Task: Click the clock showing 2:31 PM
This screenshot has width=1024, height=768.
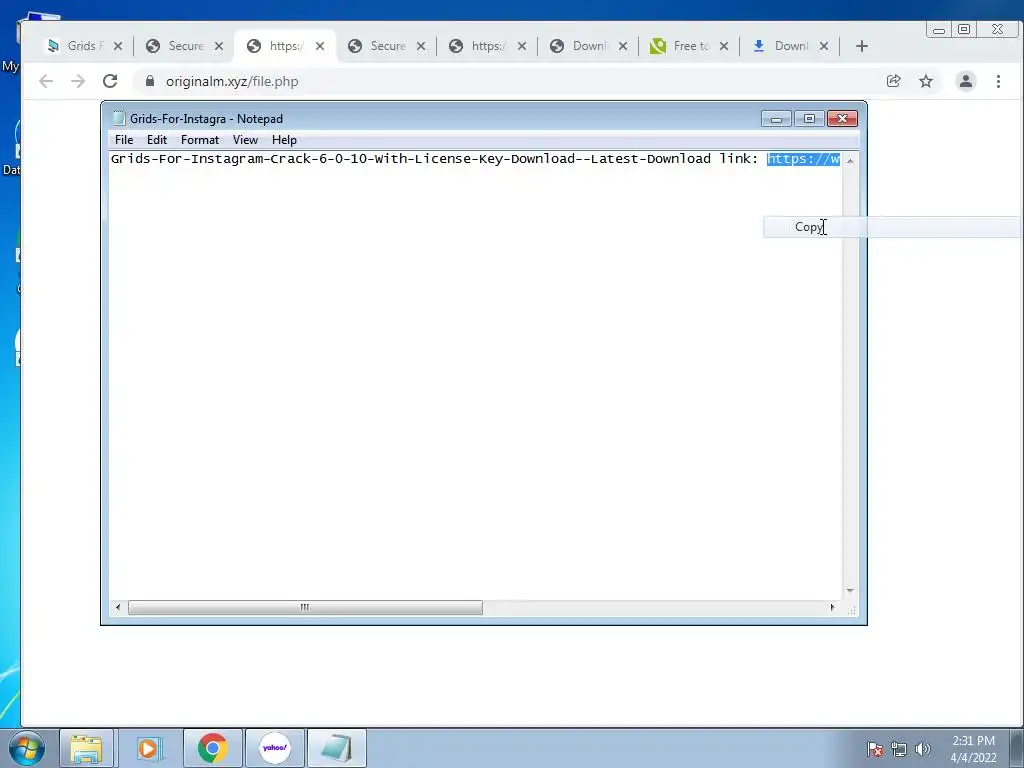Action: (x=973, y=749)
